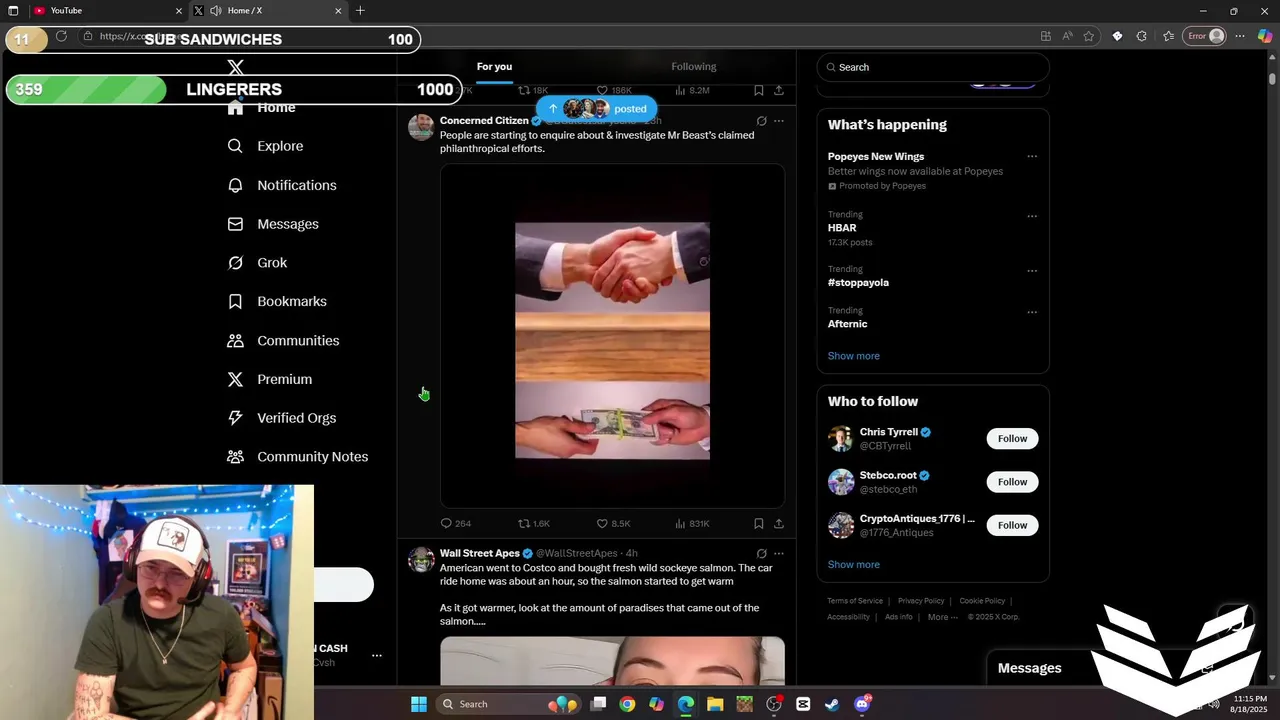The width and height of the screenshot is (1280, 720).
Task: Open account menu dots at sidebar bottom
Action: click(x=377, y=656)
